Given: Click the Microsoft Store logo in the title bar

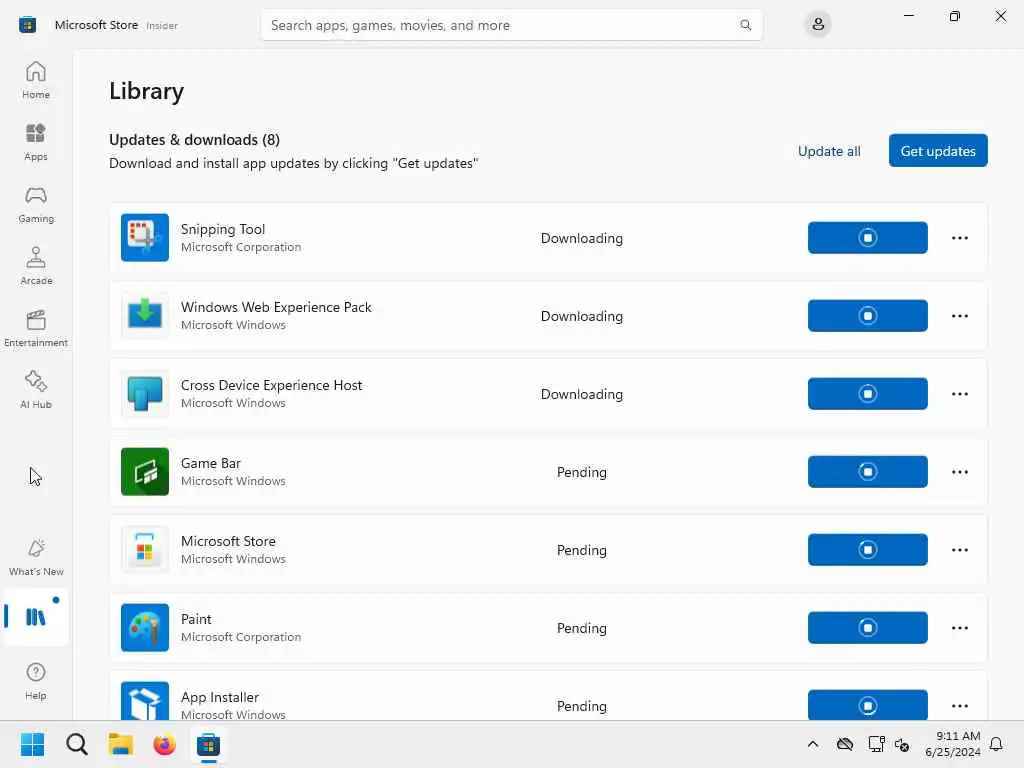Looking at the screenshot, I should (27, 25).
